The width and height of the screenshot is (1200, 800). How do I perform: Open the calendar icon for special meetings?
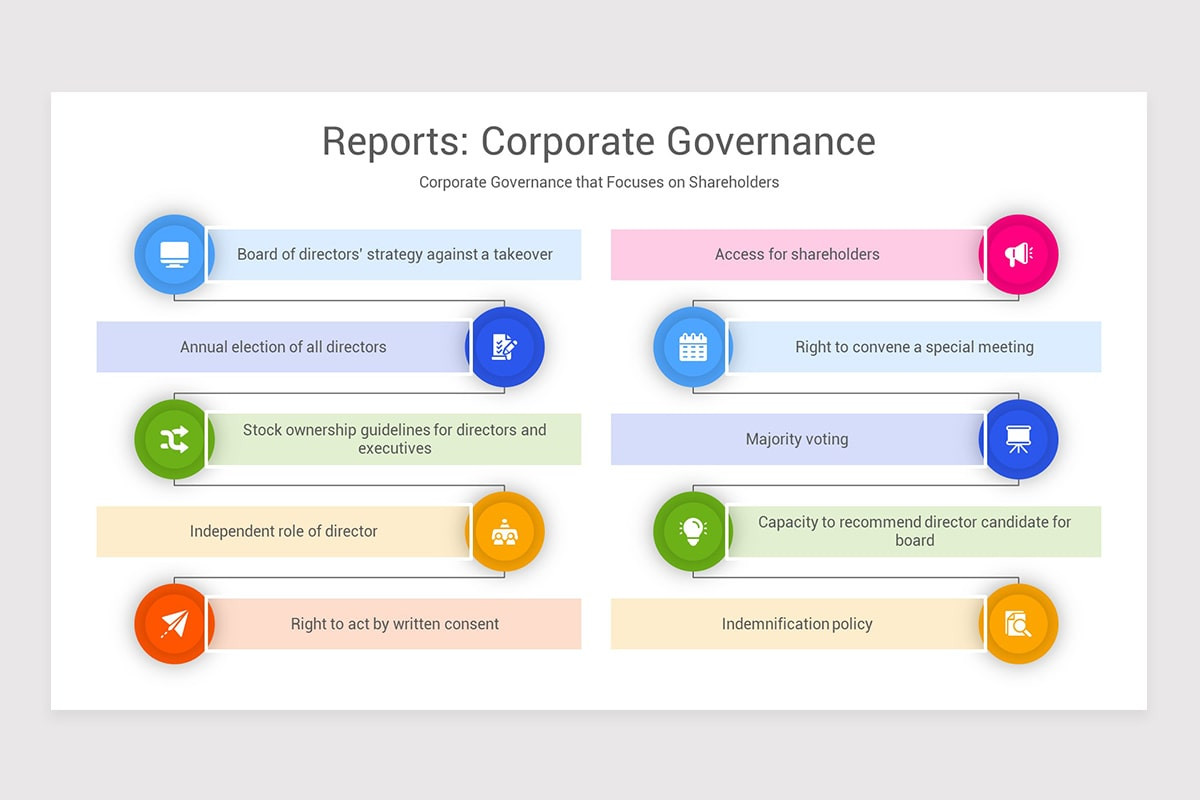point(693,347)
